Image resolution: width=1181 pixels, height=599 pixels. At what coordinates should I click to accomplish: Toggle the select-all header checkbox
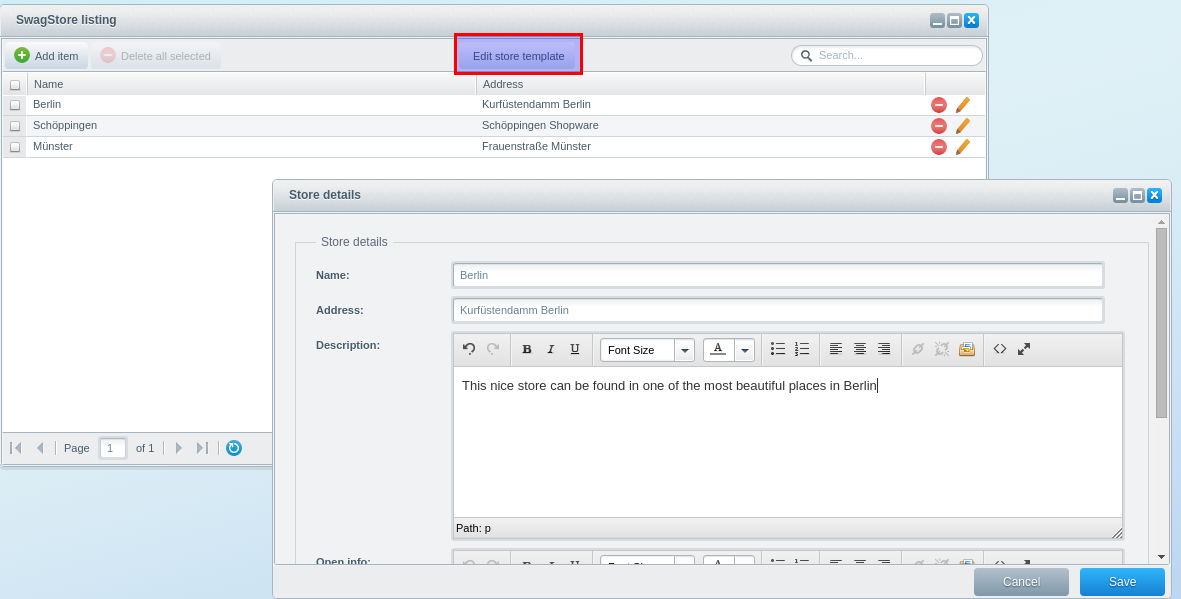[x=15, y=85]
